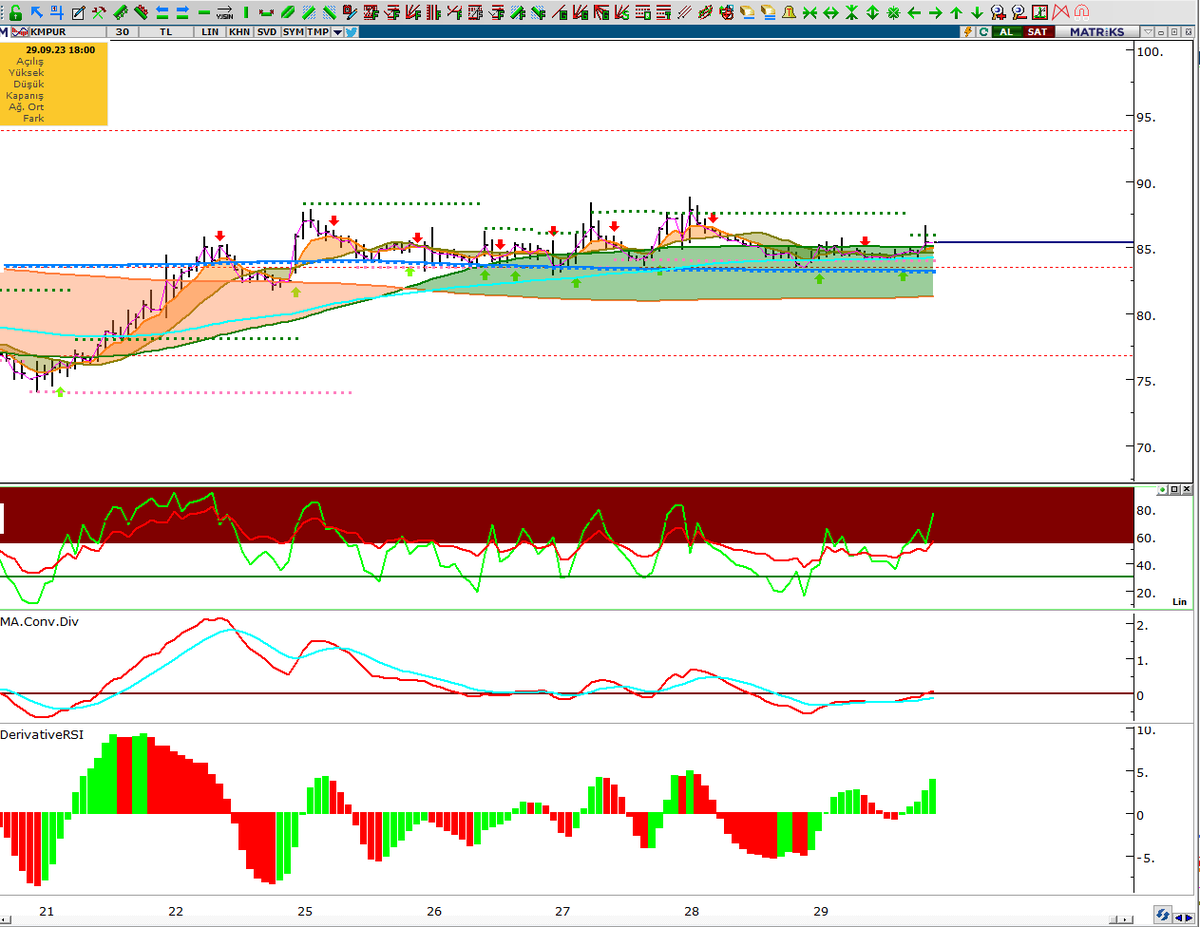Click the Kapanış label in the info box

coord(25,96)
